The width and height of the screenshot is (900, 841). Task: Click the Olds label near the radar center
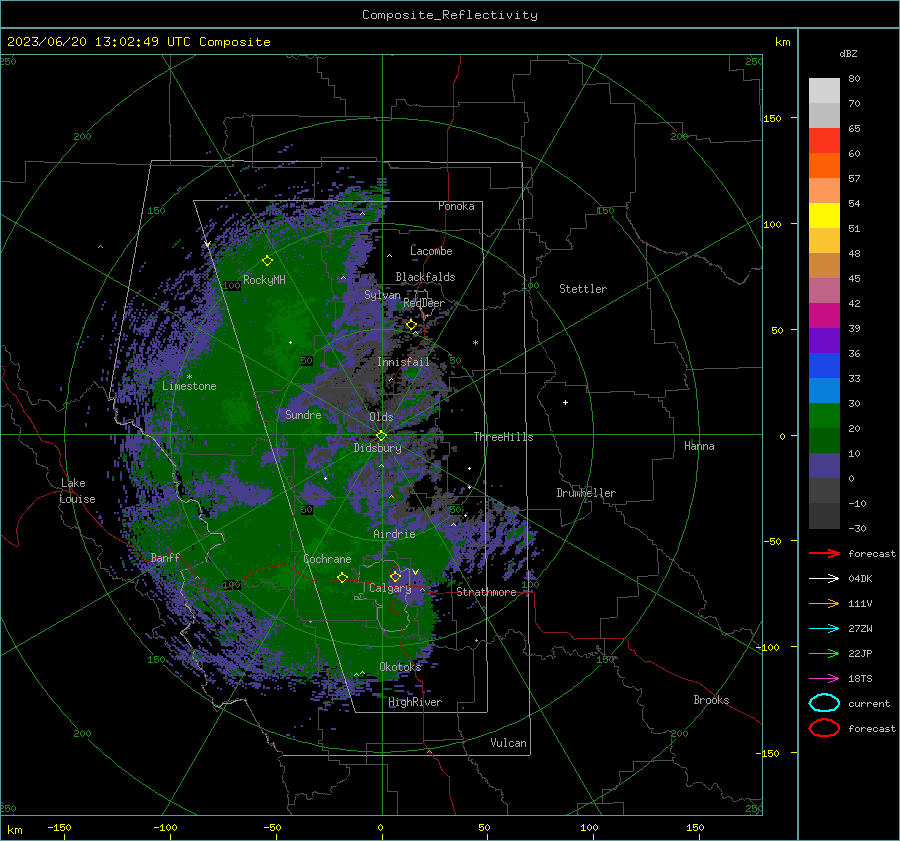(x=381, y=417)
